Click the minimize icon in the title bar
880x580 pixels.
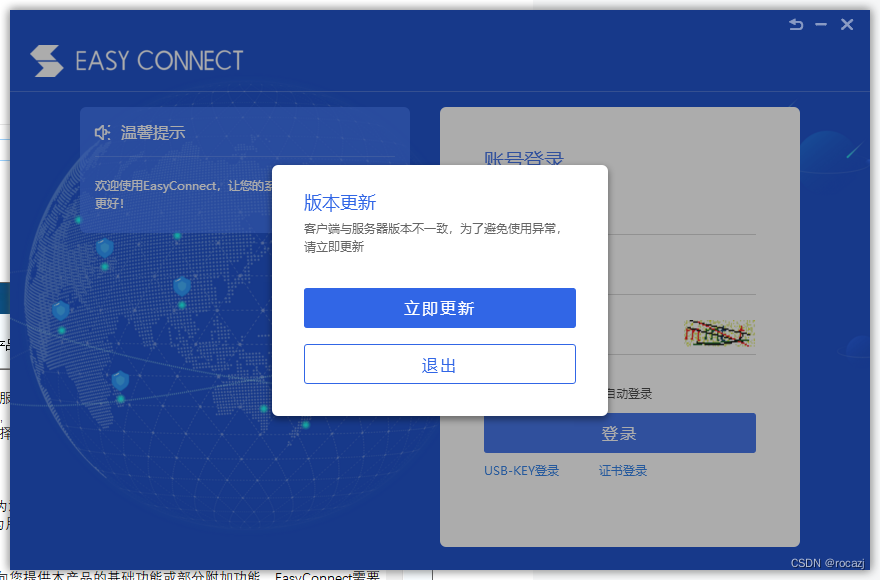click(822, 24)
